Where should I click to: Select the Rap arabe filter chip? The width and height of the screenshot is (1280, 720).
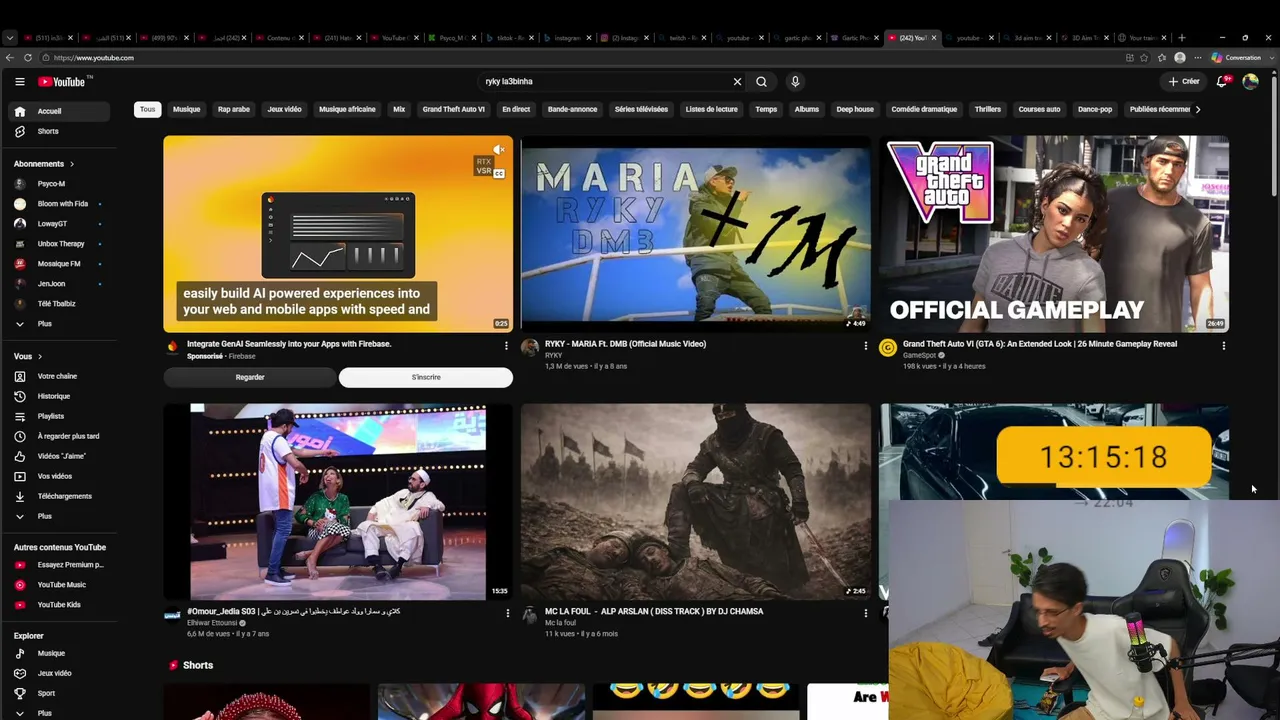[x=234, y=109]
